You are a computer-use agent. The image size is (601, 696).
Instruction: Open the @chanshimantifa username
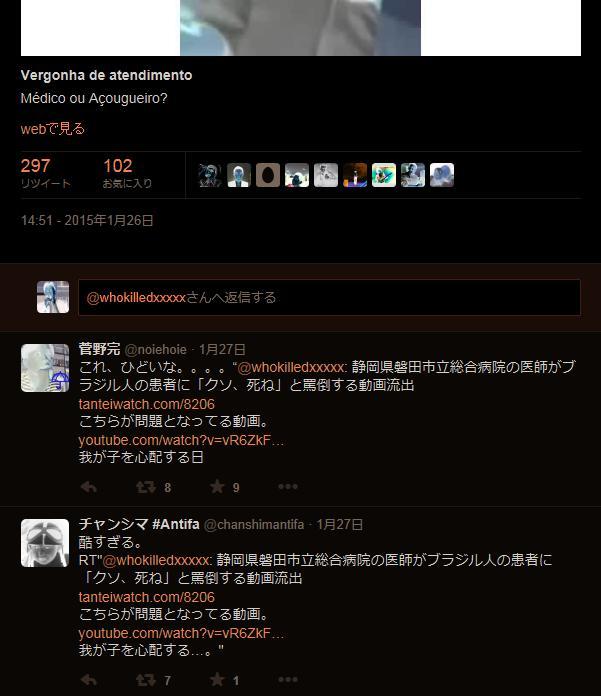click(x=254, y=525)
